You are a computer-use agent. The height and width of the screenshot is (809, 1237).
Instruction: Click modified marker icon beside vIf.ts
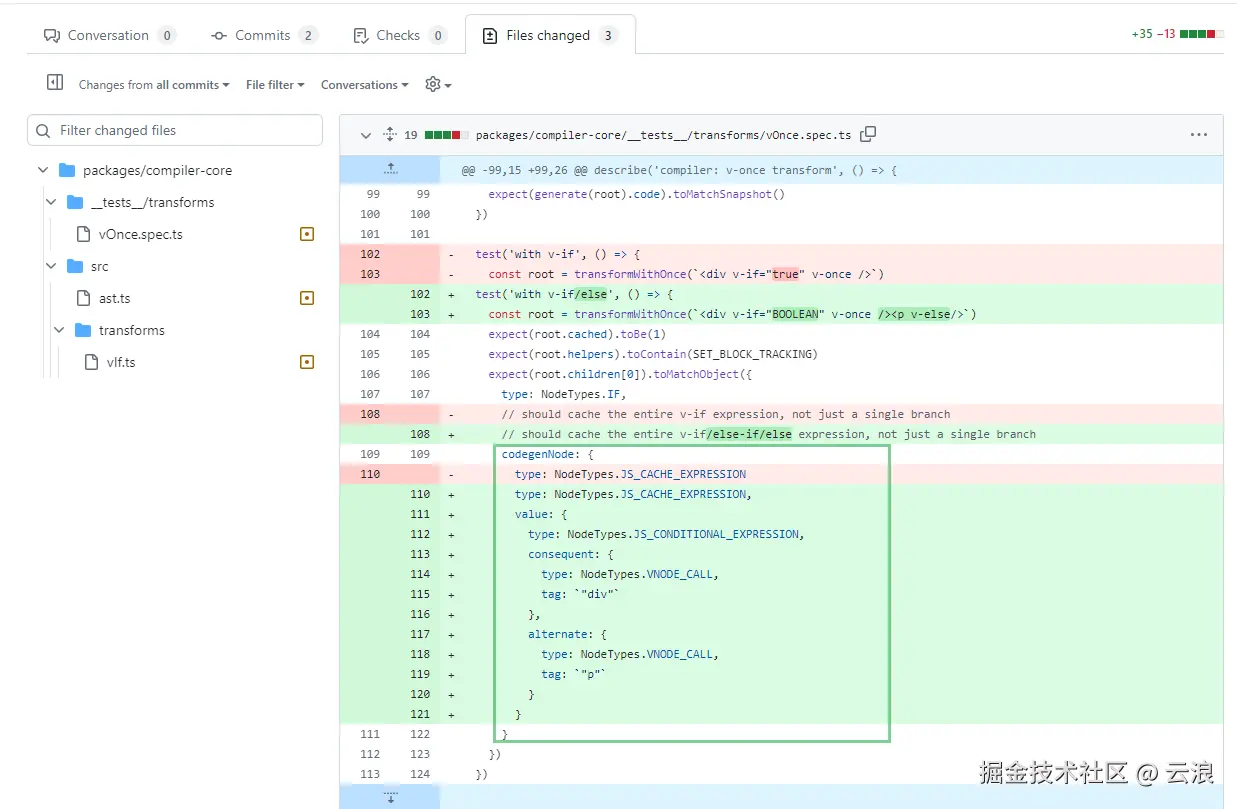pyautogui.click(x=307, y=362)
